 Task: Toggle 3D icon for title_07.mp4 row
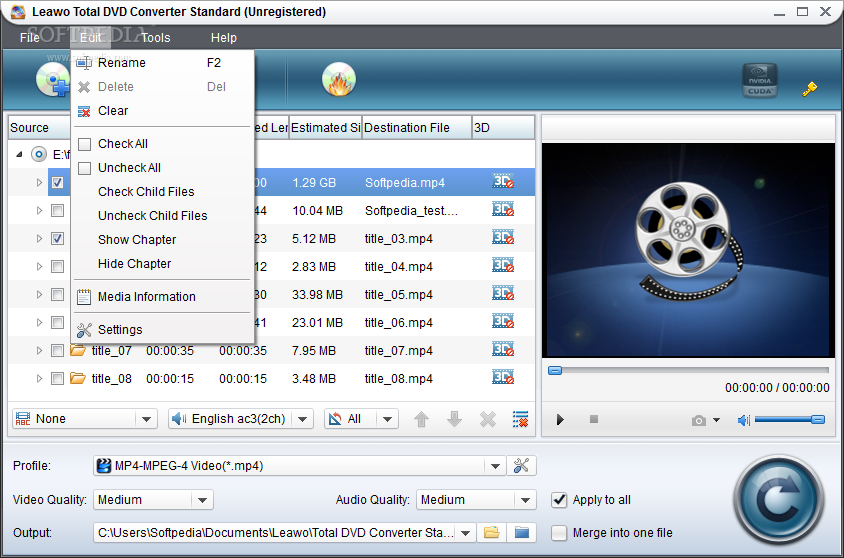(x=503, y=349)
